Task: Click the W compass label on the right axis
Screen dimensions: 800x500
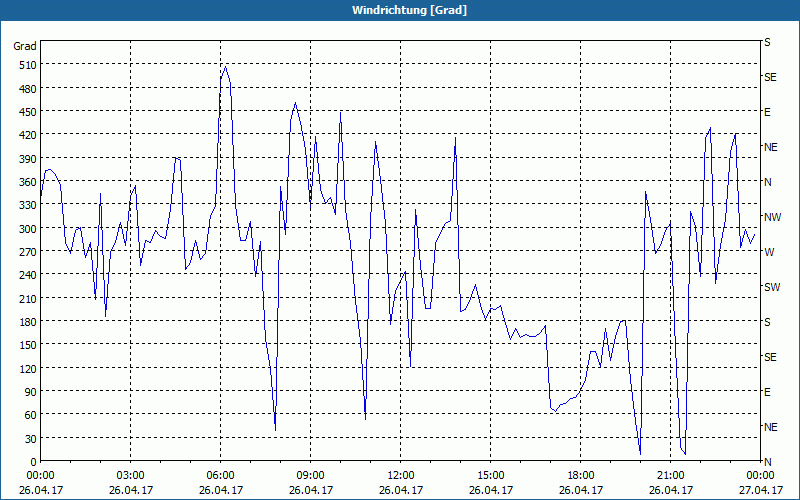Action: click(x=769, y=252)
